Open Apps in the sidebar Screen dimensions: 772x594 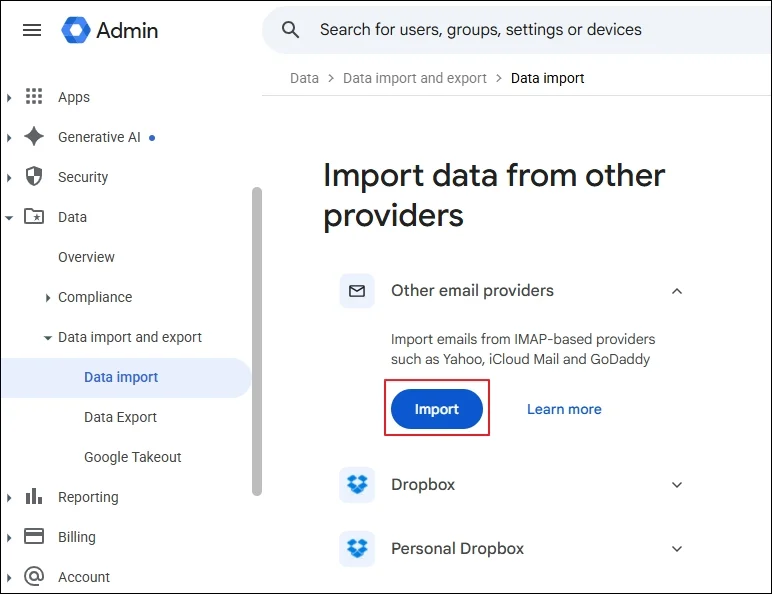point(74,97)
